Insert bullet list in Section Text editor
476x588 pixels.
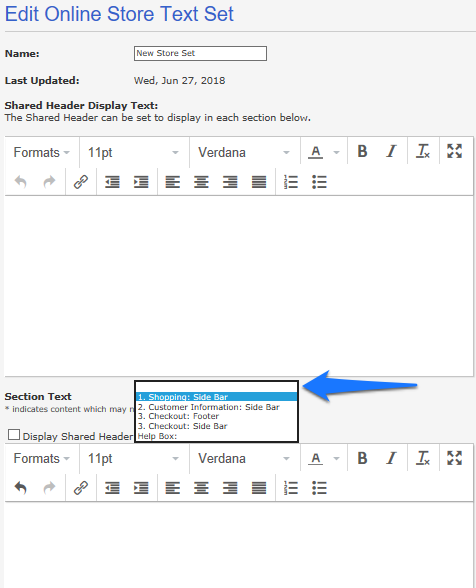coord(319,488)
